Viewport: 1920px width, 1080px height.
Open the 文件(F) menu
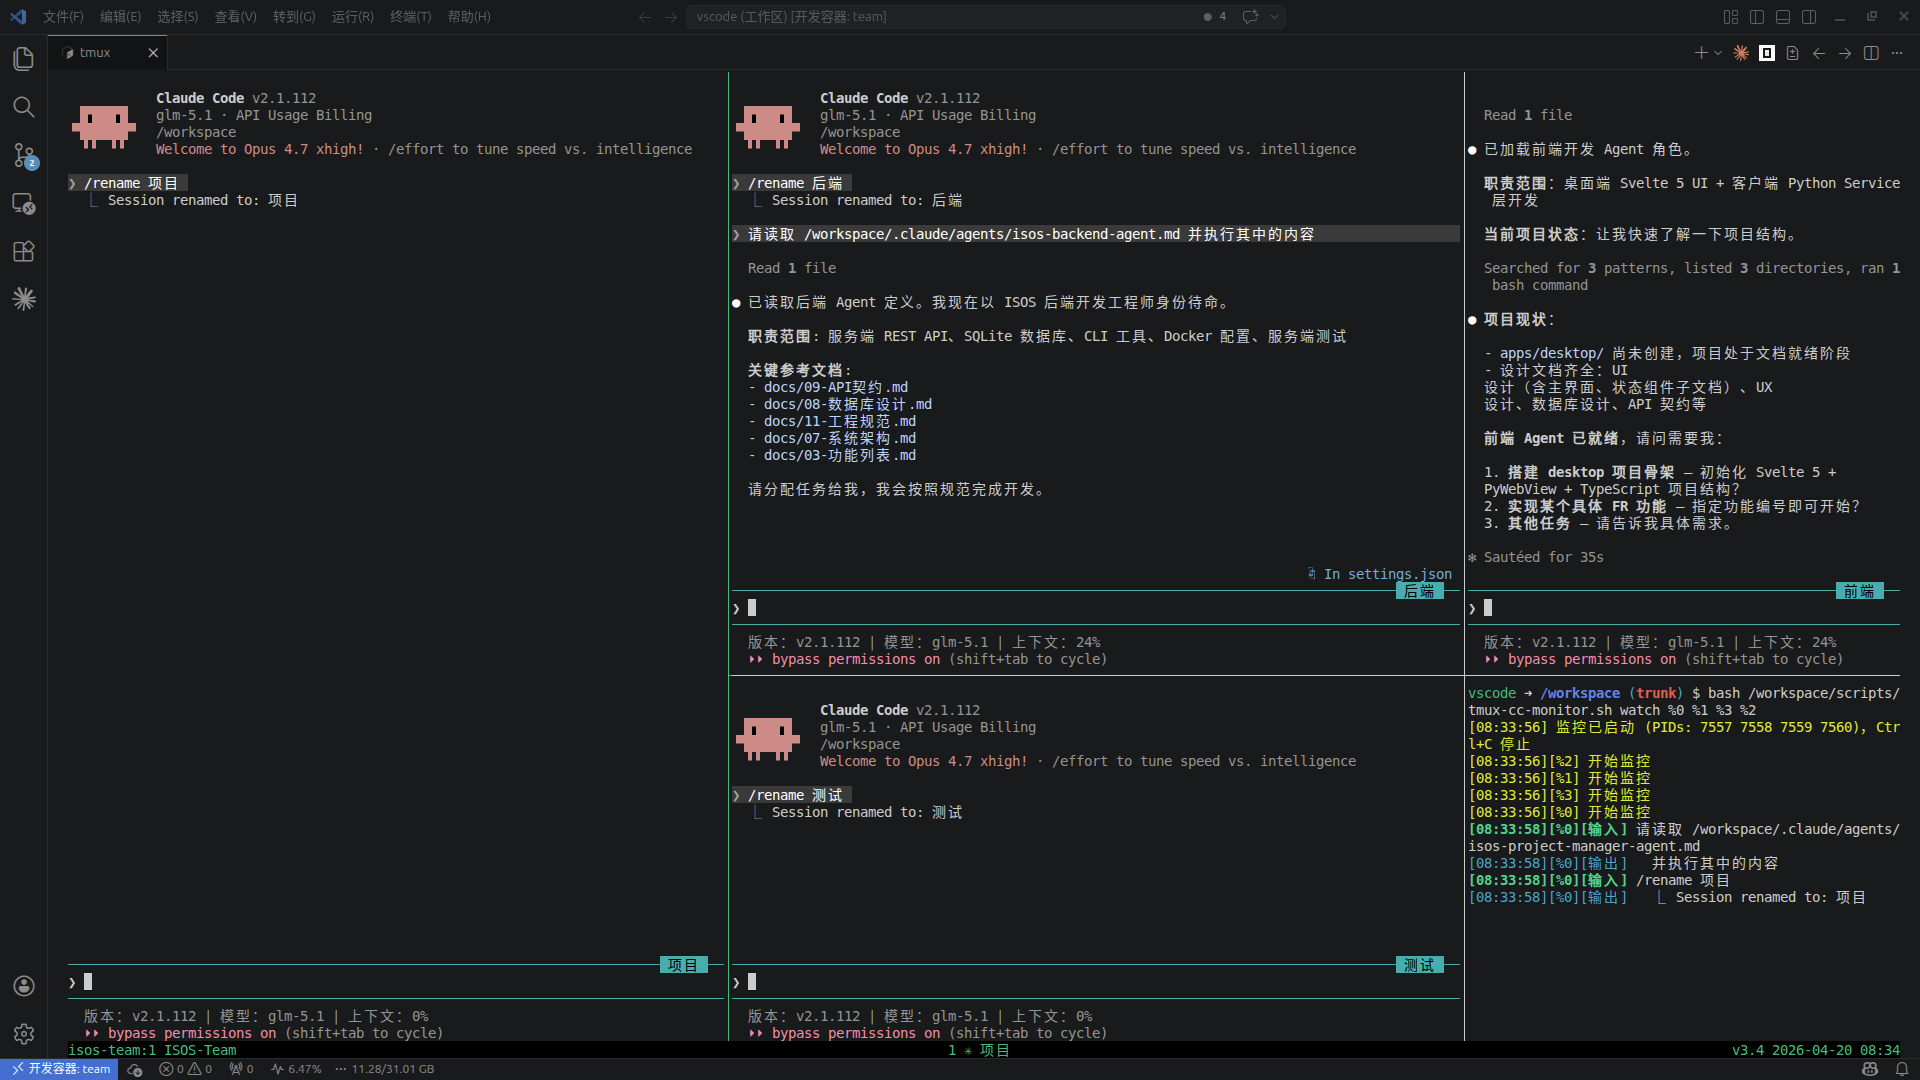pos(63,17)
